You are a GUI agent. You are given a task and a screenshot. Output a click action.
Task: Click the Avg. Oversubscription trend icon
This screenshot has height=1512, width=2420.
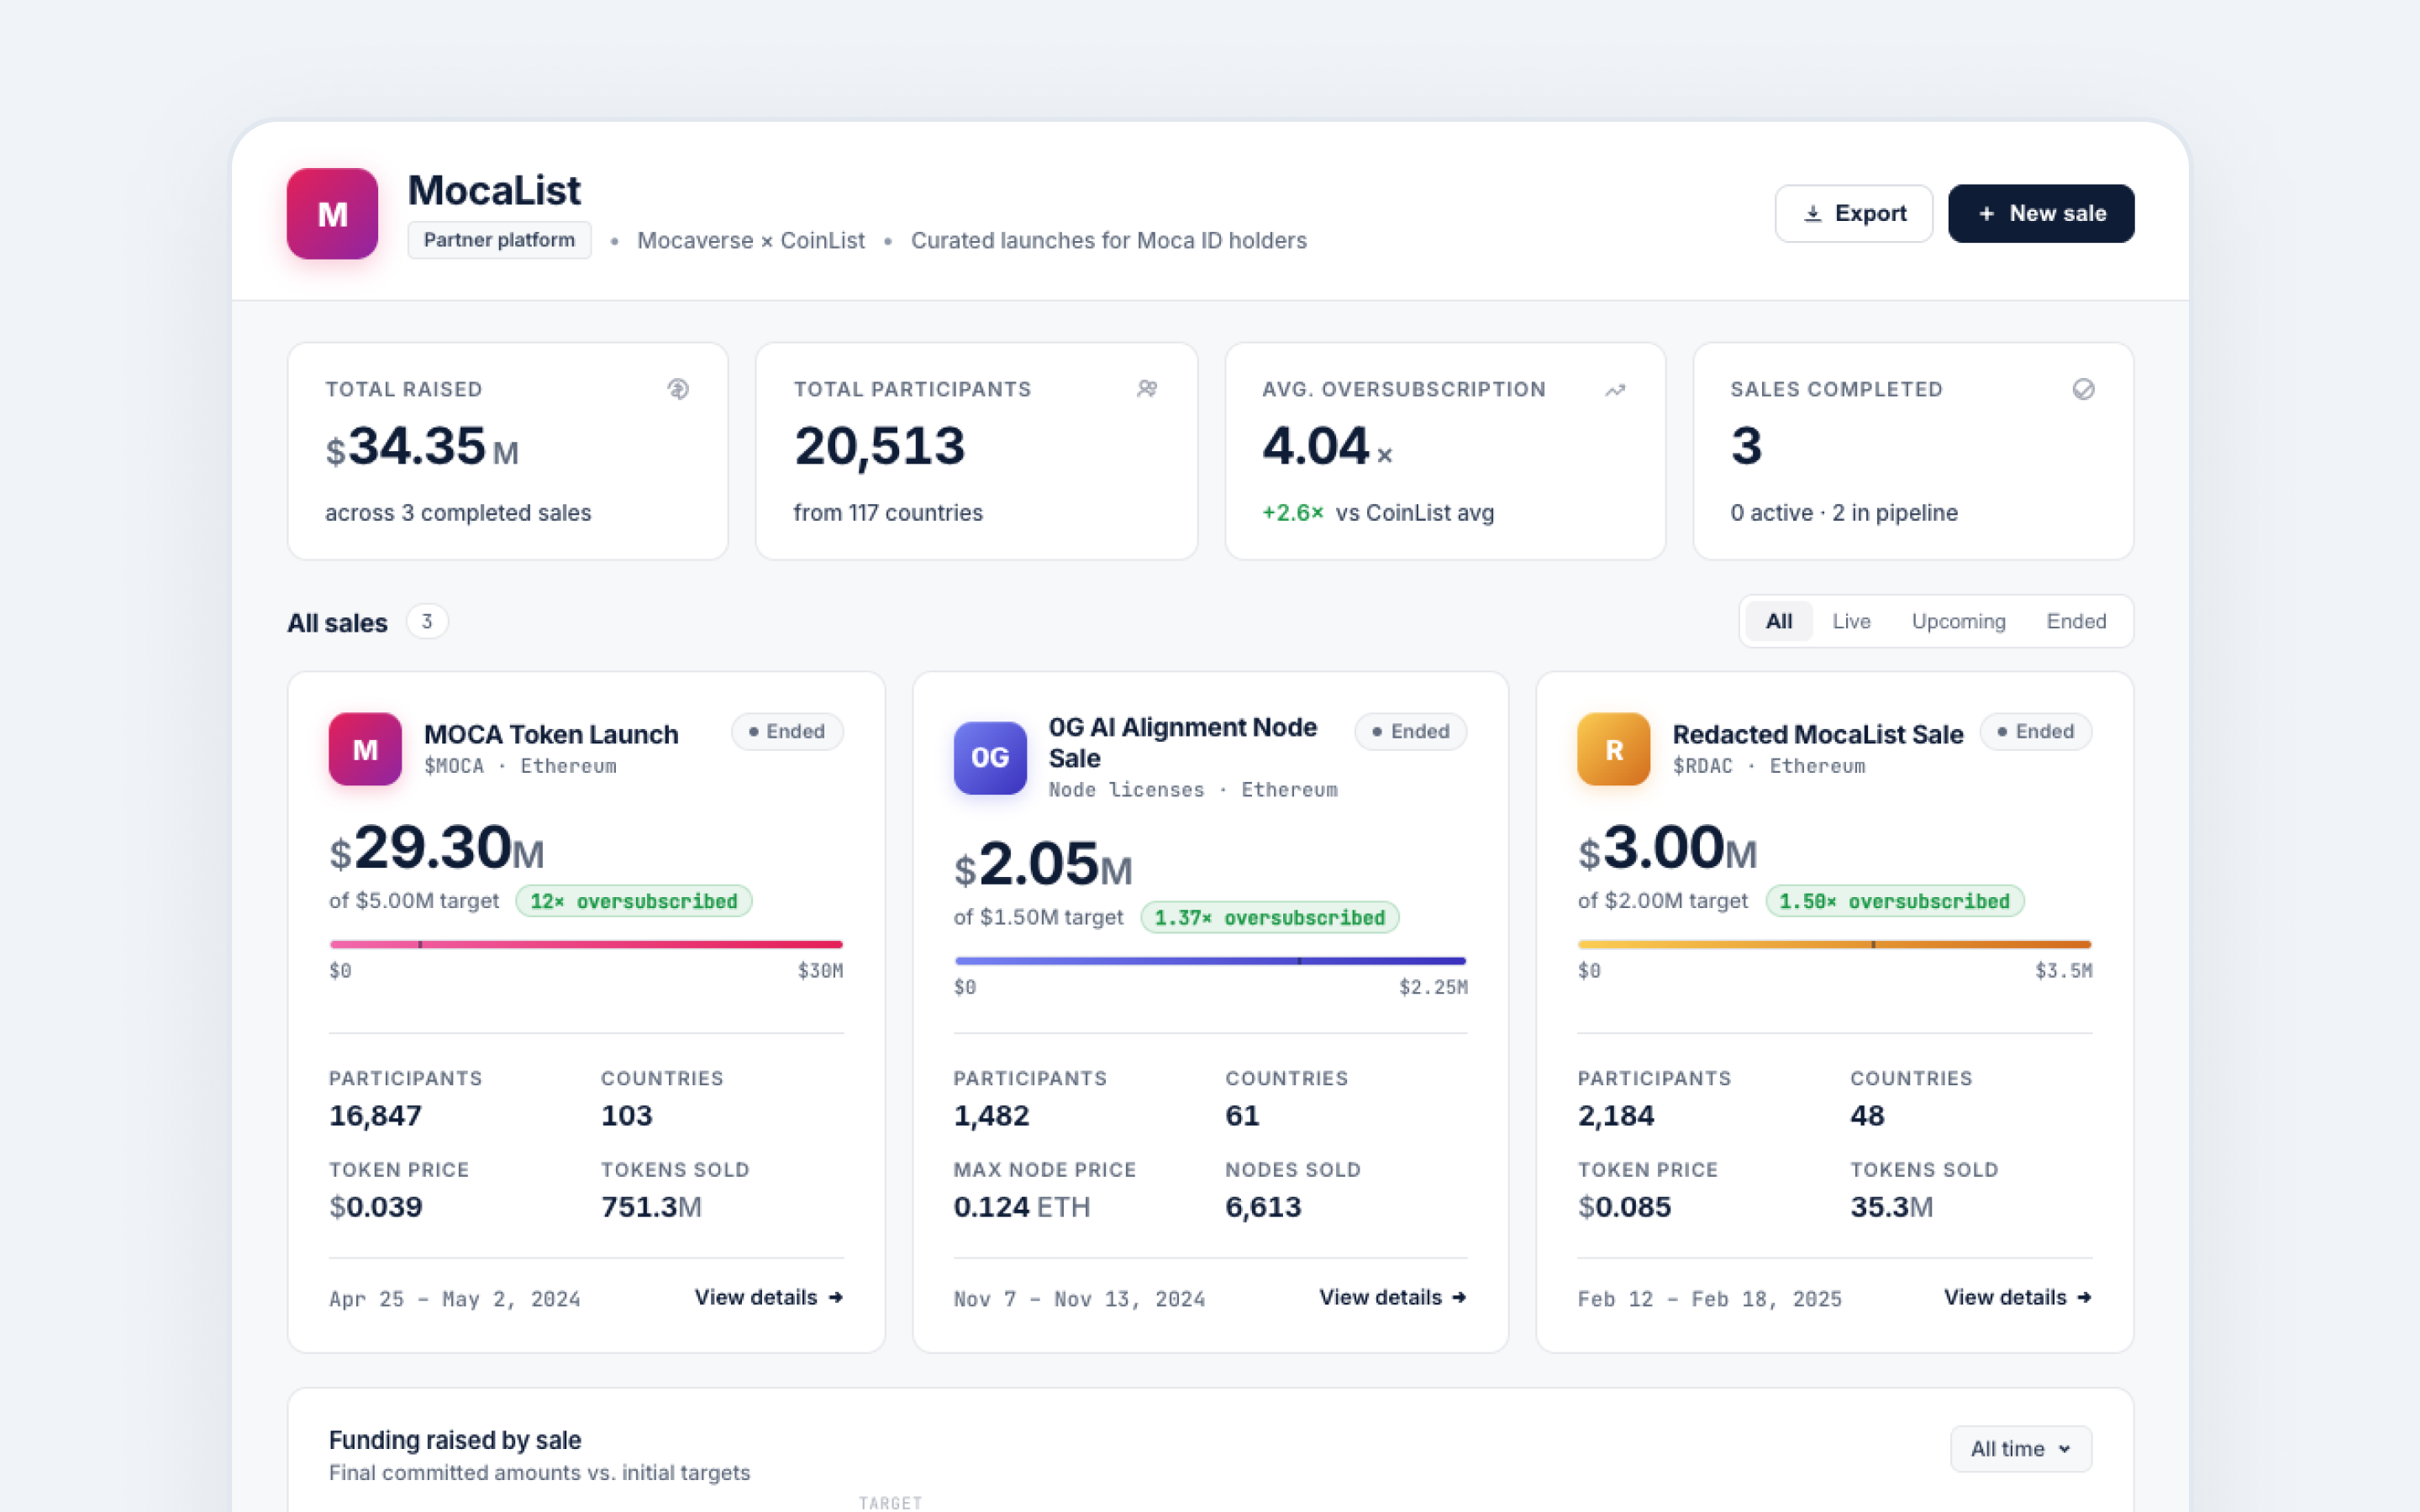[1615, 389]
